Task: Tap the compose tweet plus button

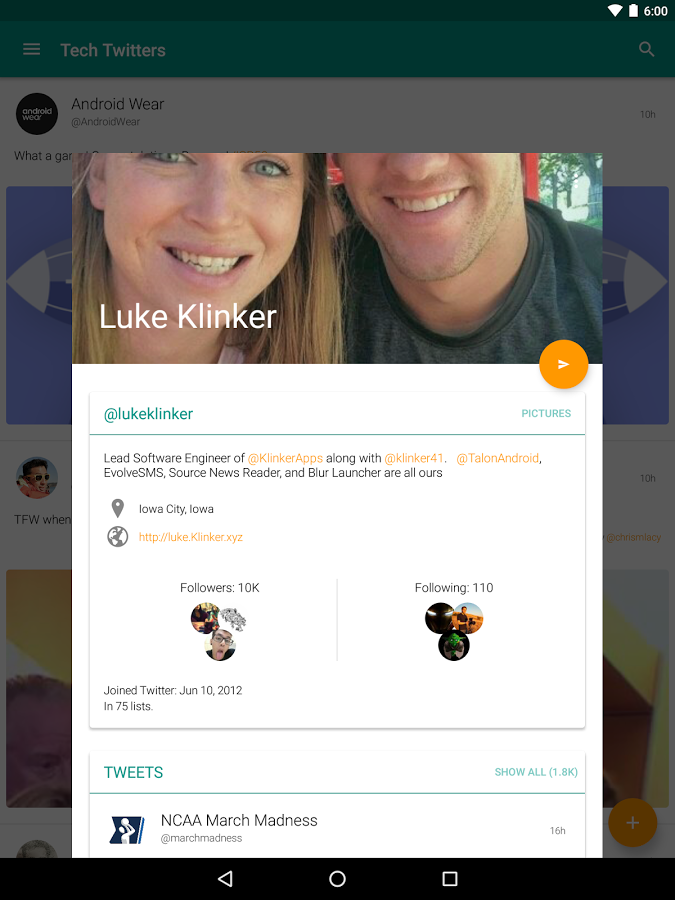Action: point(633,823)
